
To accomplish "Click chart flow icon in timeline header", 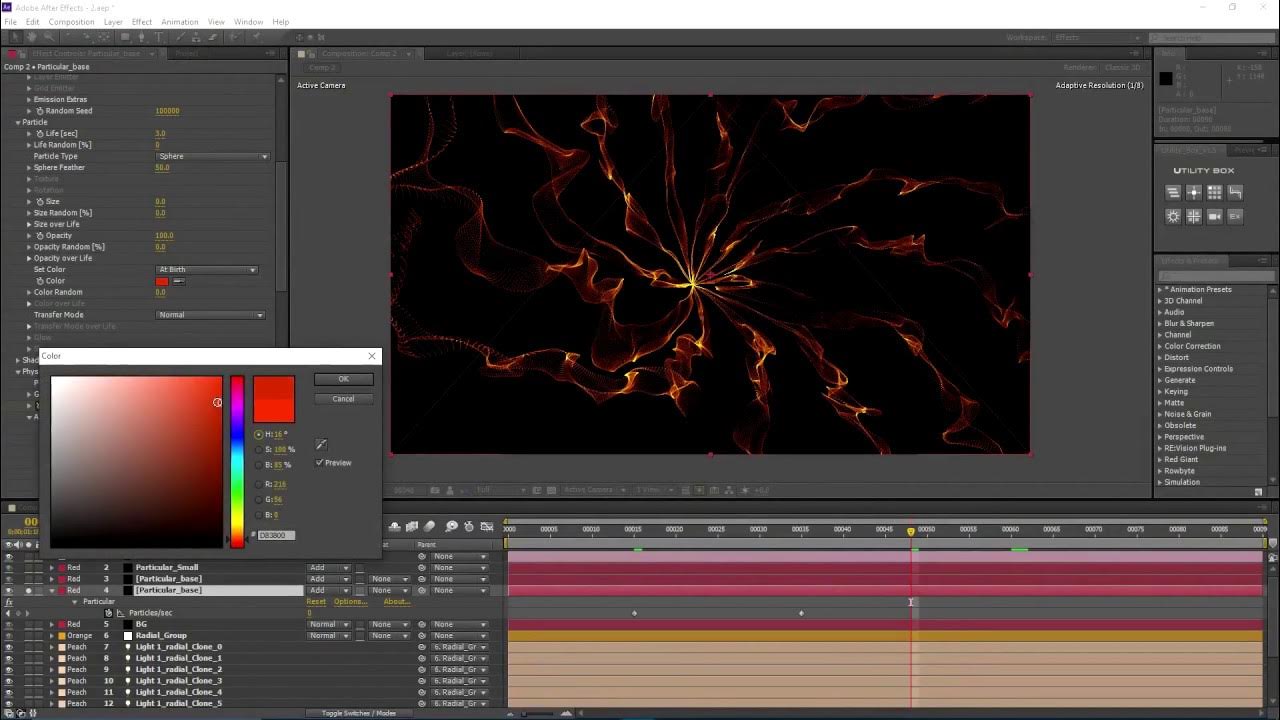I will [x=487, y=526].
